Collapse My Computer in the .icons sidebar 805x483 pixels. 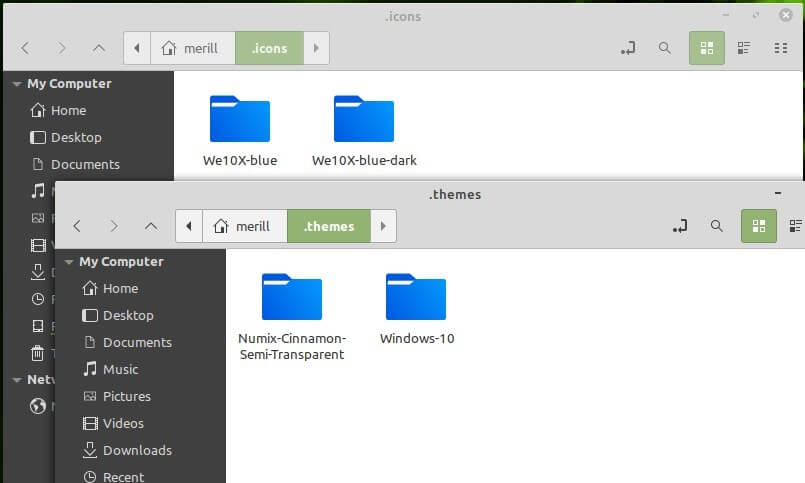[15, 84]
